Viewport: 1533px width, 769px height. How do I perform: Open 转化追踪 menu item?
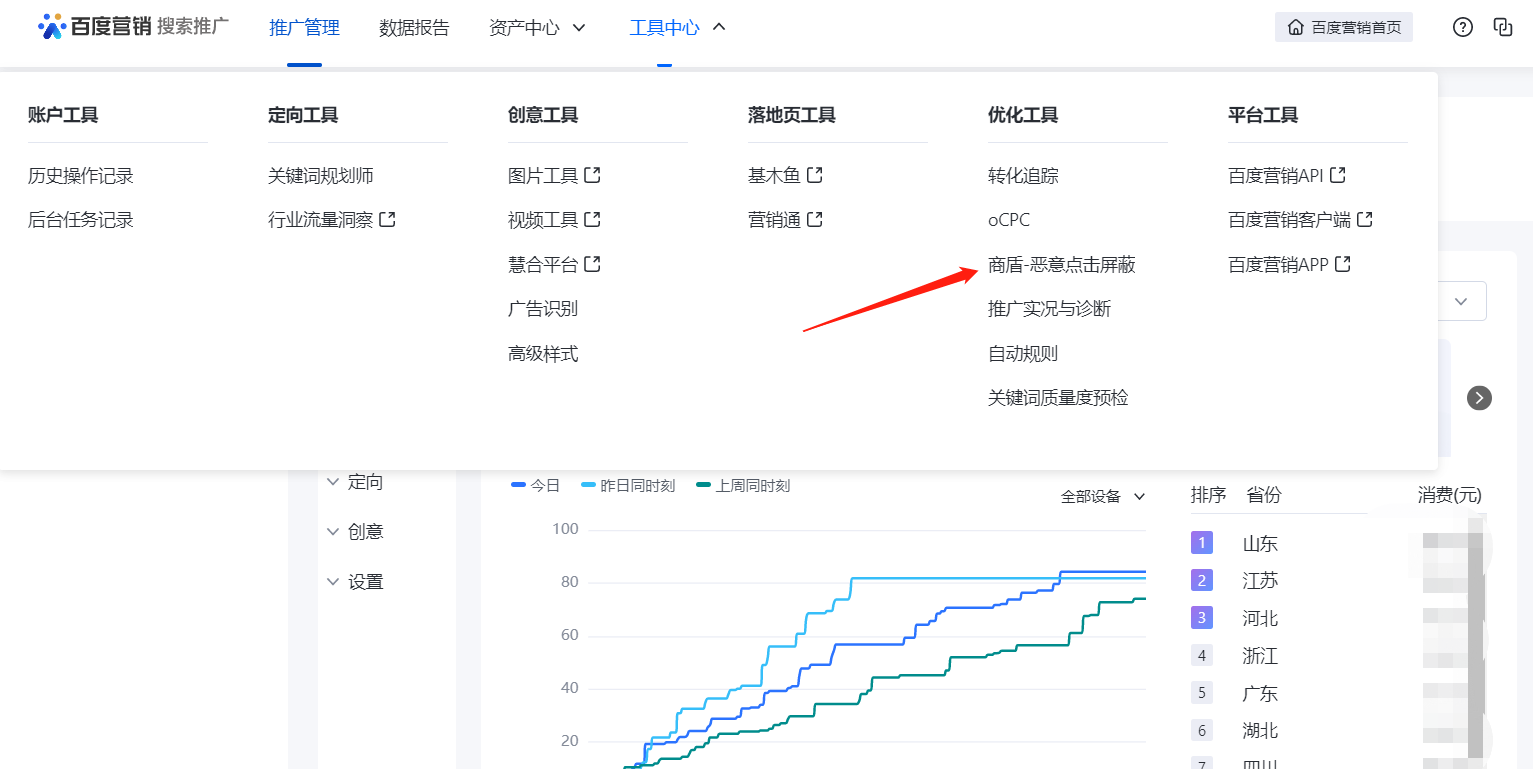[1023, 176]
